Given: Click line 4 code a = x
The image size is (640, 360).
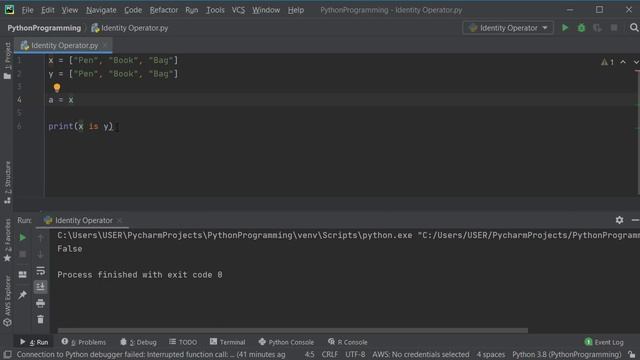Looking at the screenshot, I should coord(61,100).
